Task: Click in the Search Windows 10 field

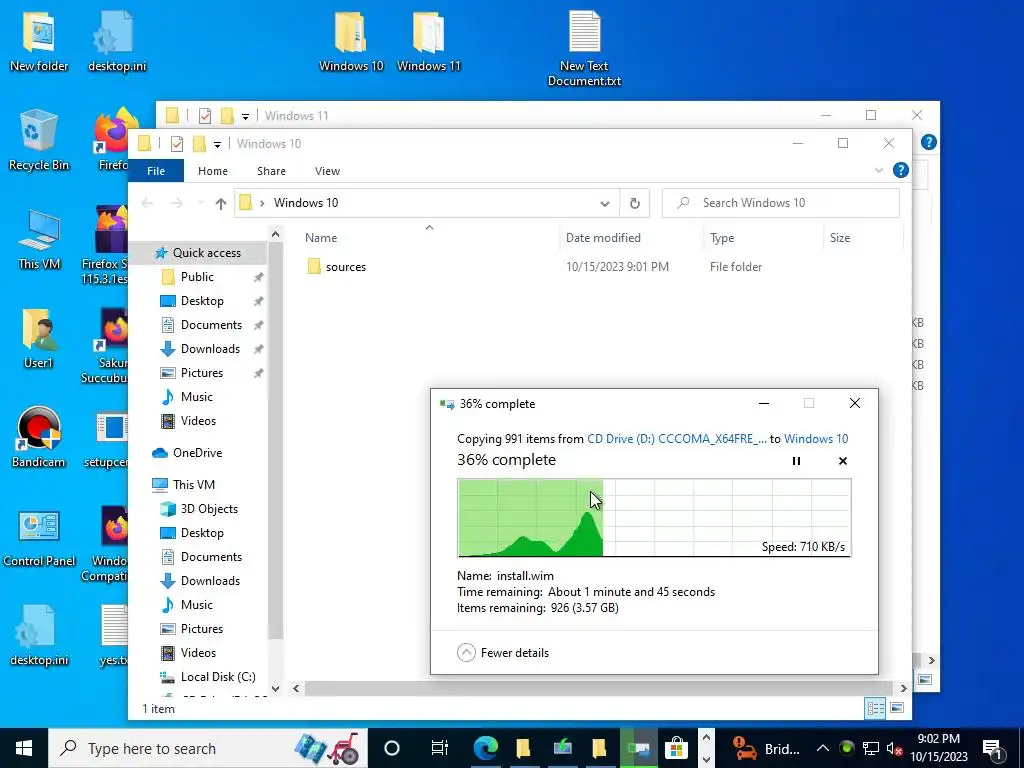Action: pos(781,203)
